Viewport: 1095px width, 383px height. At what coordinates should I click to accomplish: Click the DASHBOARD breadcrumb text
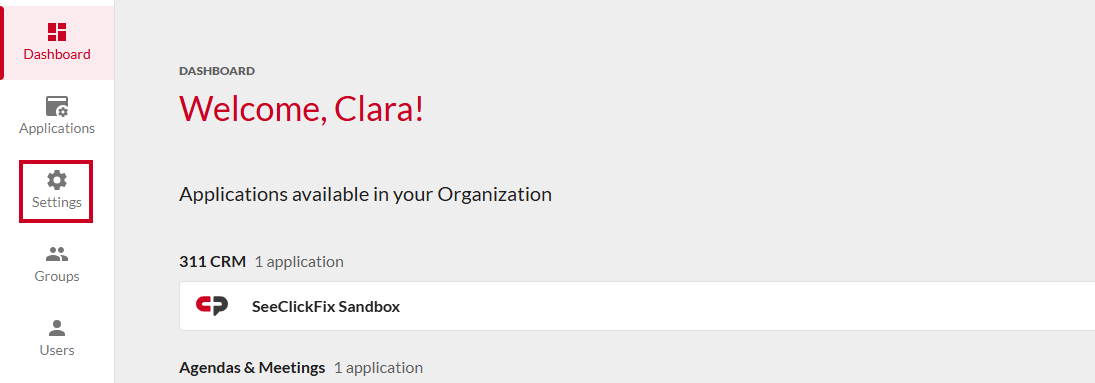tap(217, 71)
